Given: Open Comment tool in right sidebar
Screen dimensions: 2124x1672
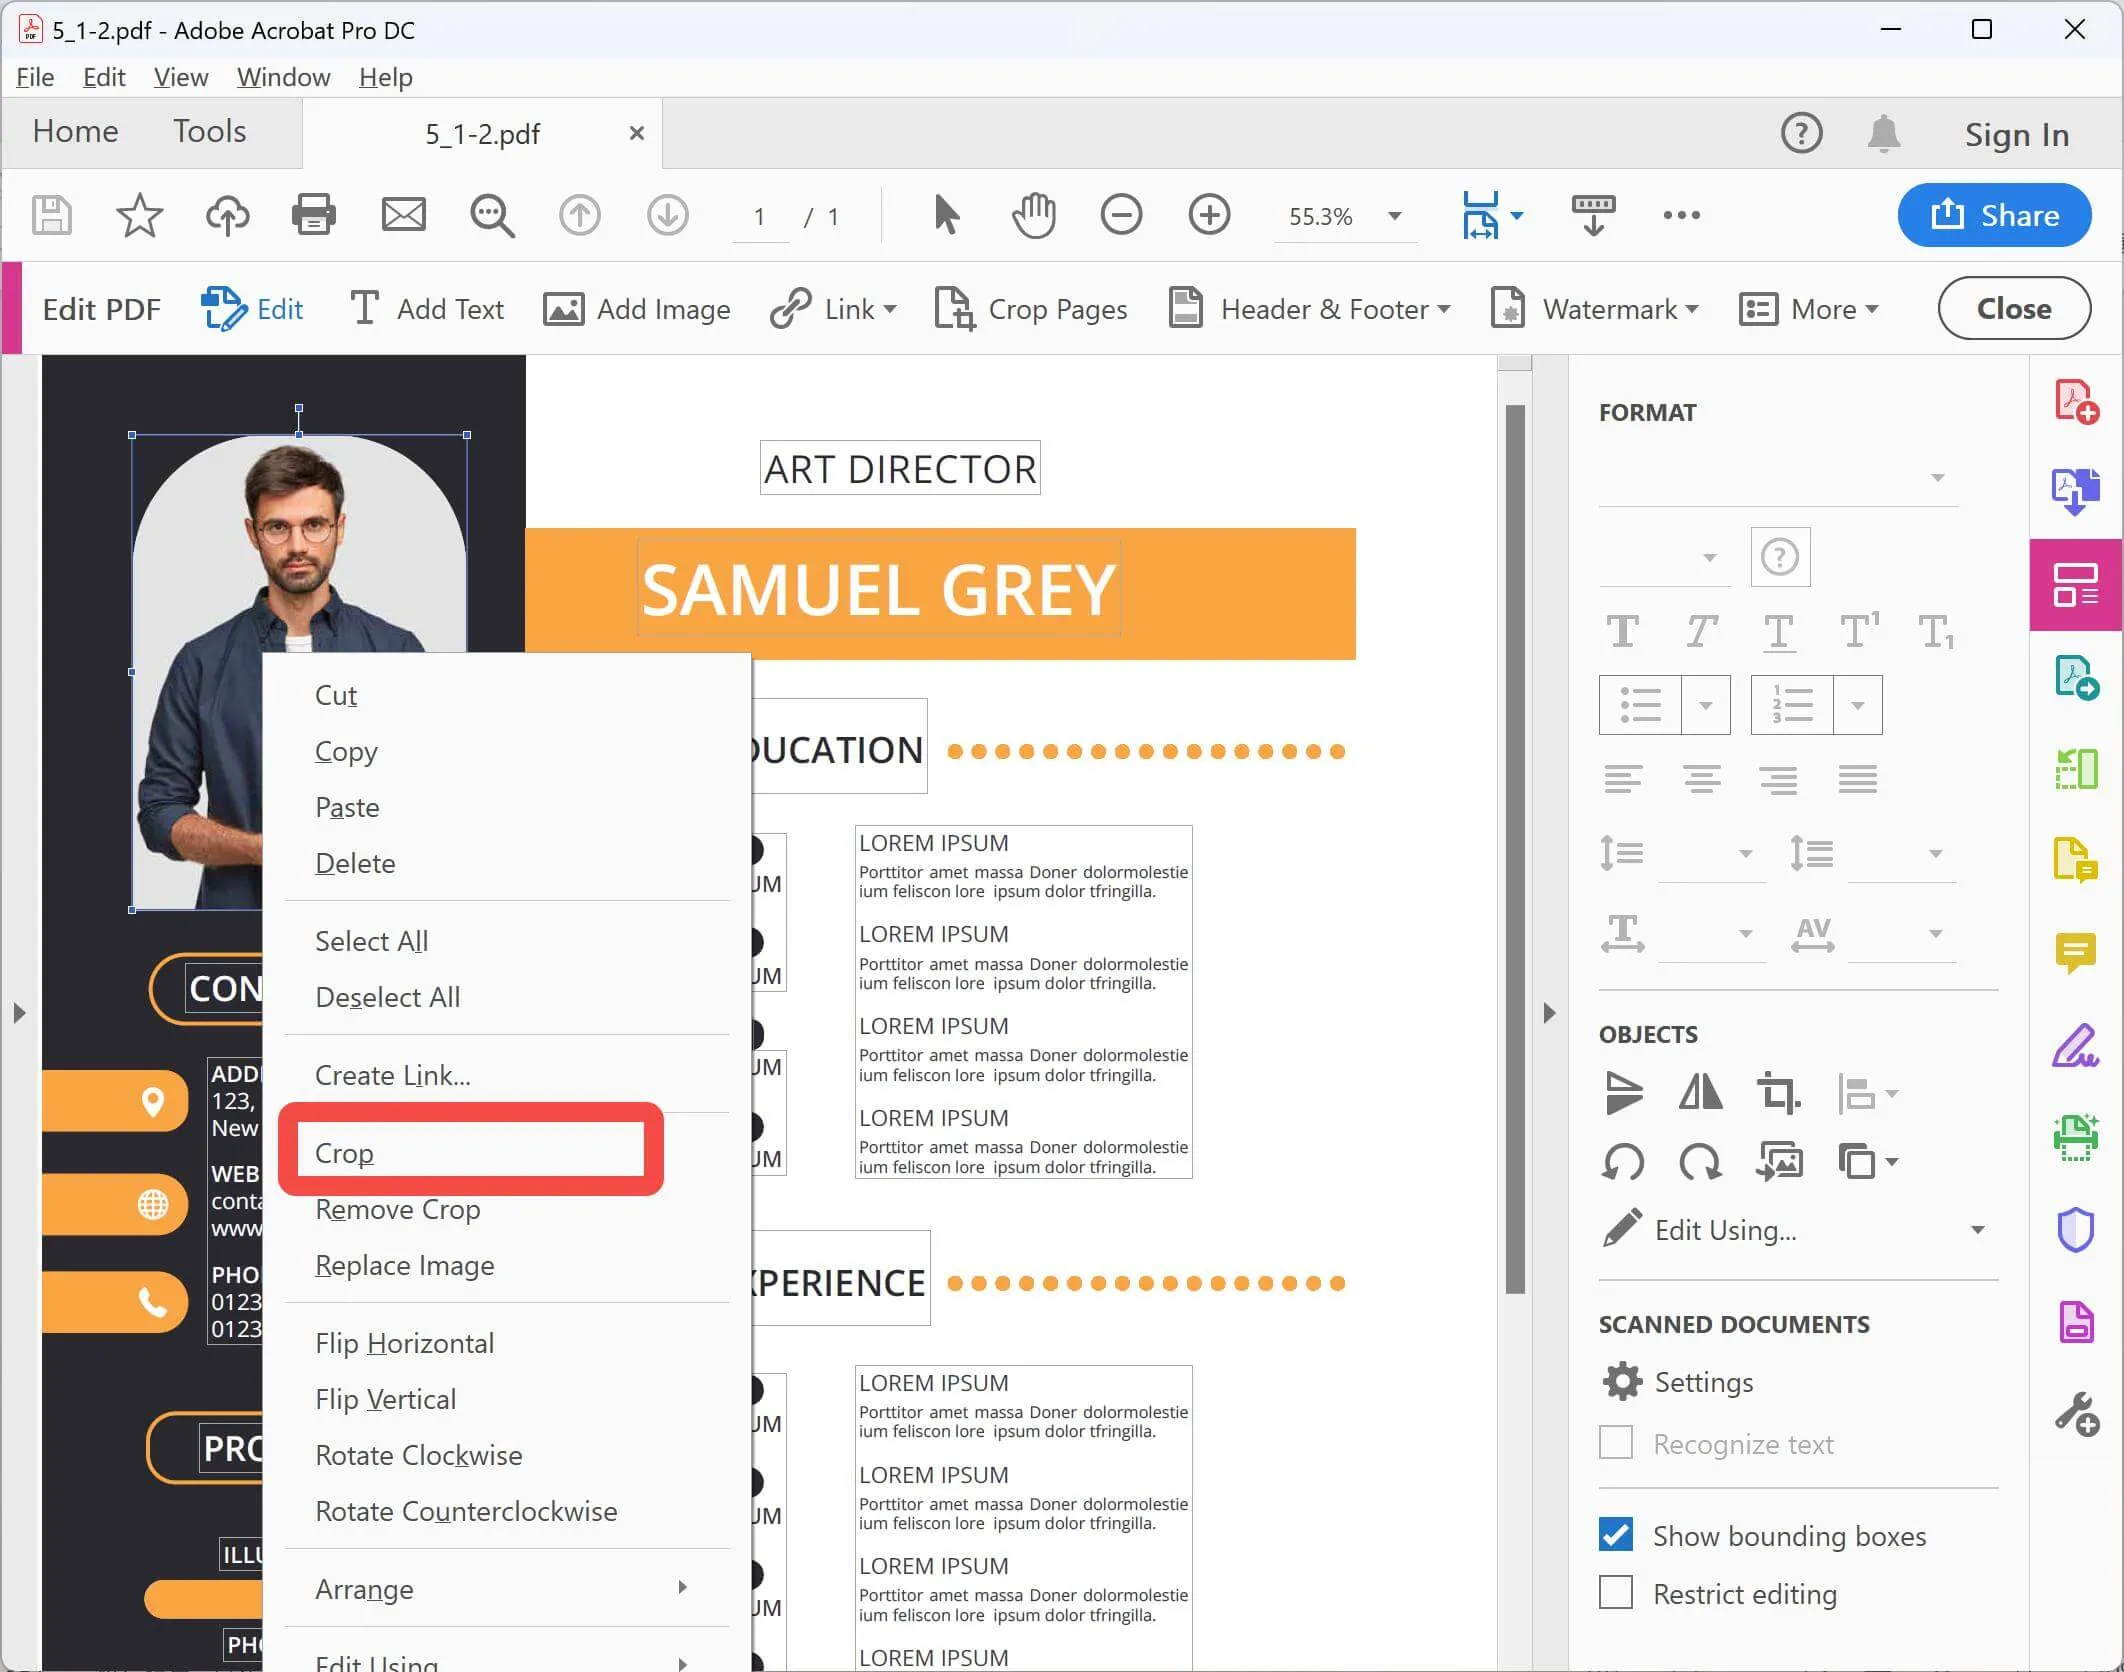Looking at the screenshot, I should [x=2076, y=952].
